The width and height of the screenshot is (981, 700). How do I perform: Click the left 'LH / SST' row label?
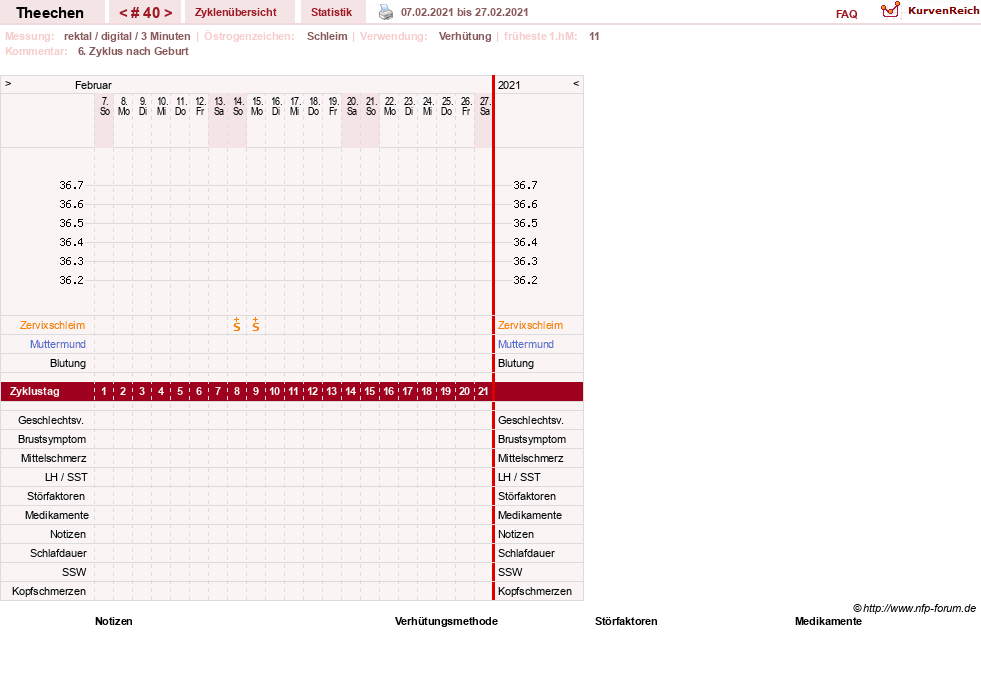[66, 477]
